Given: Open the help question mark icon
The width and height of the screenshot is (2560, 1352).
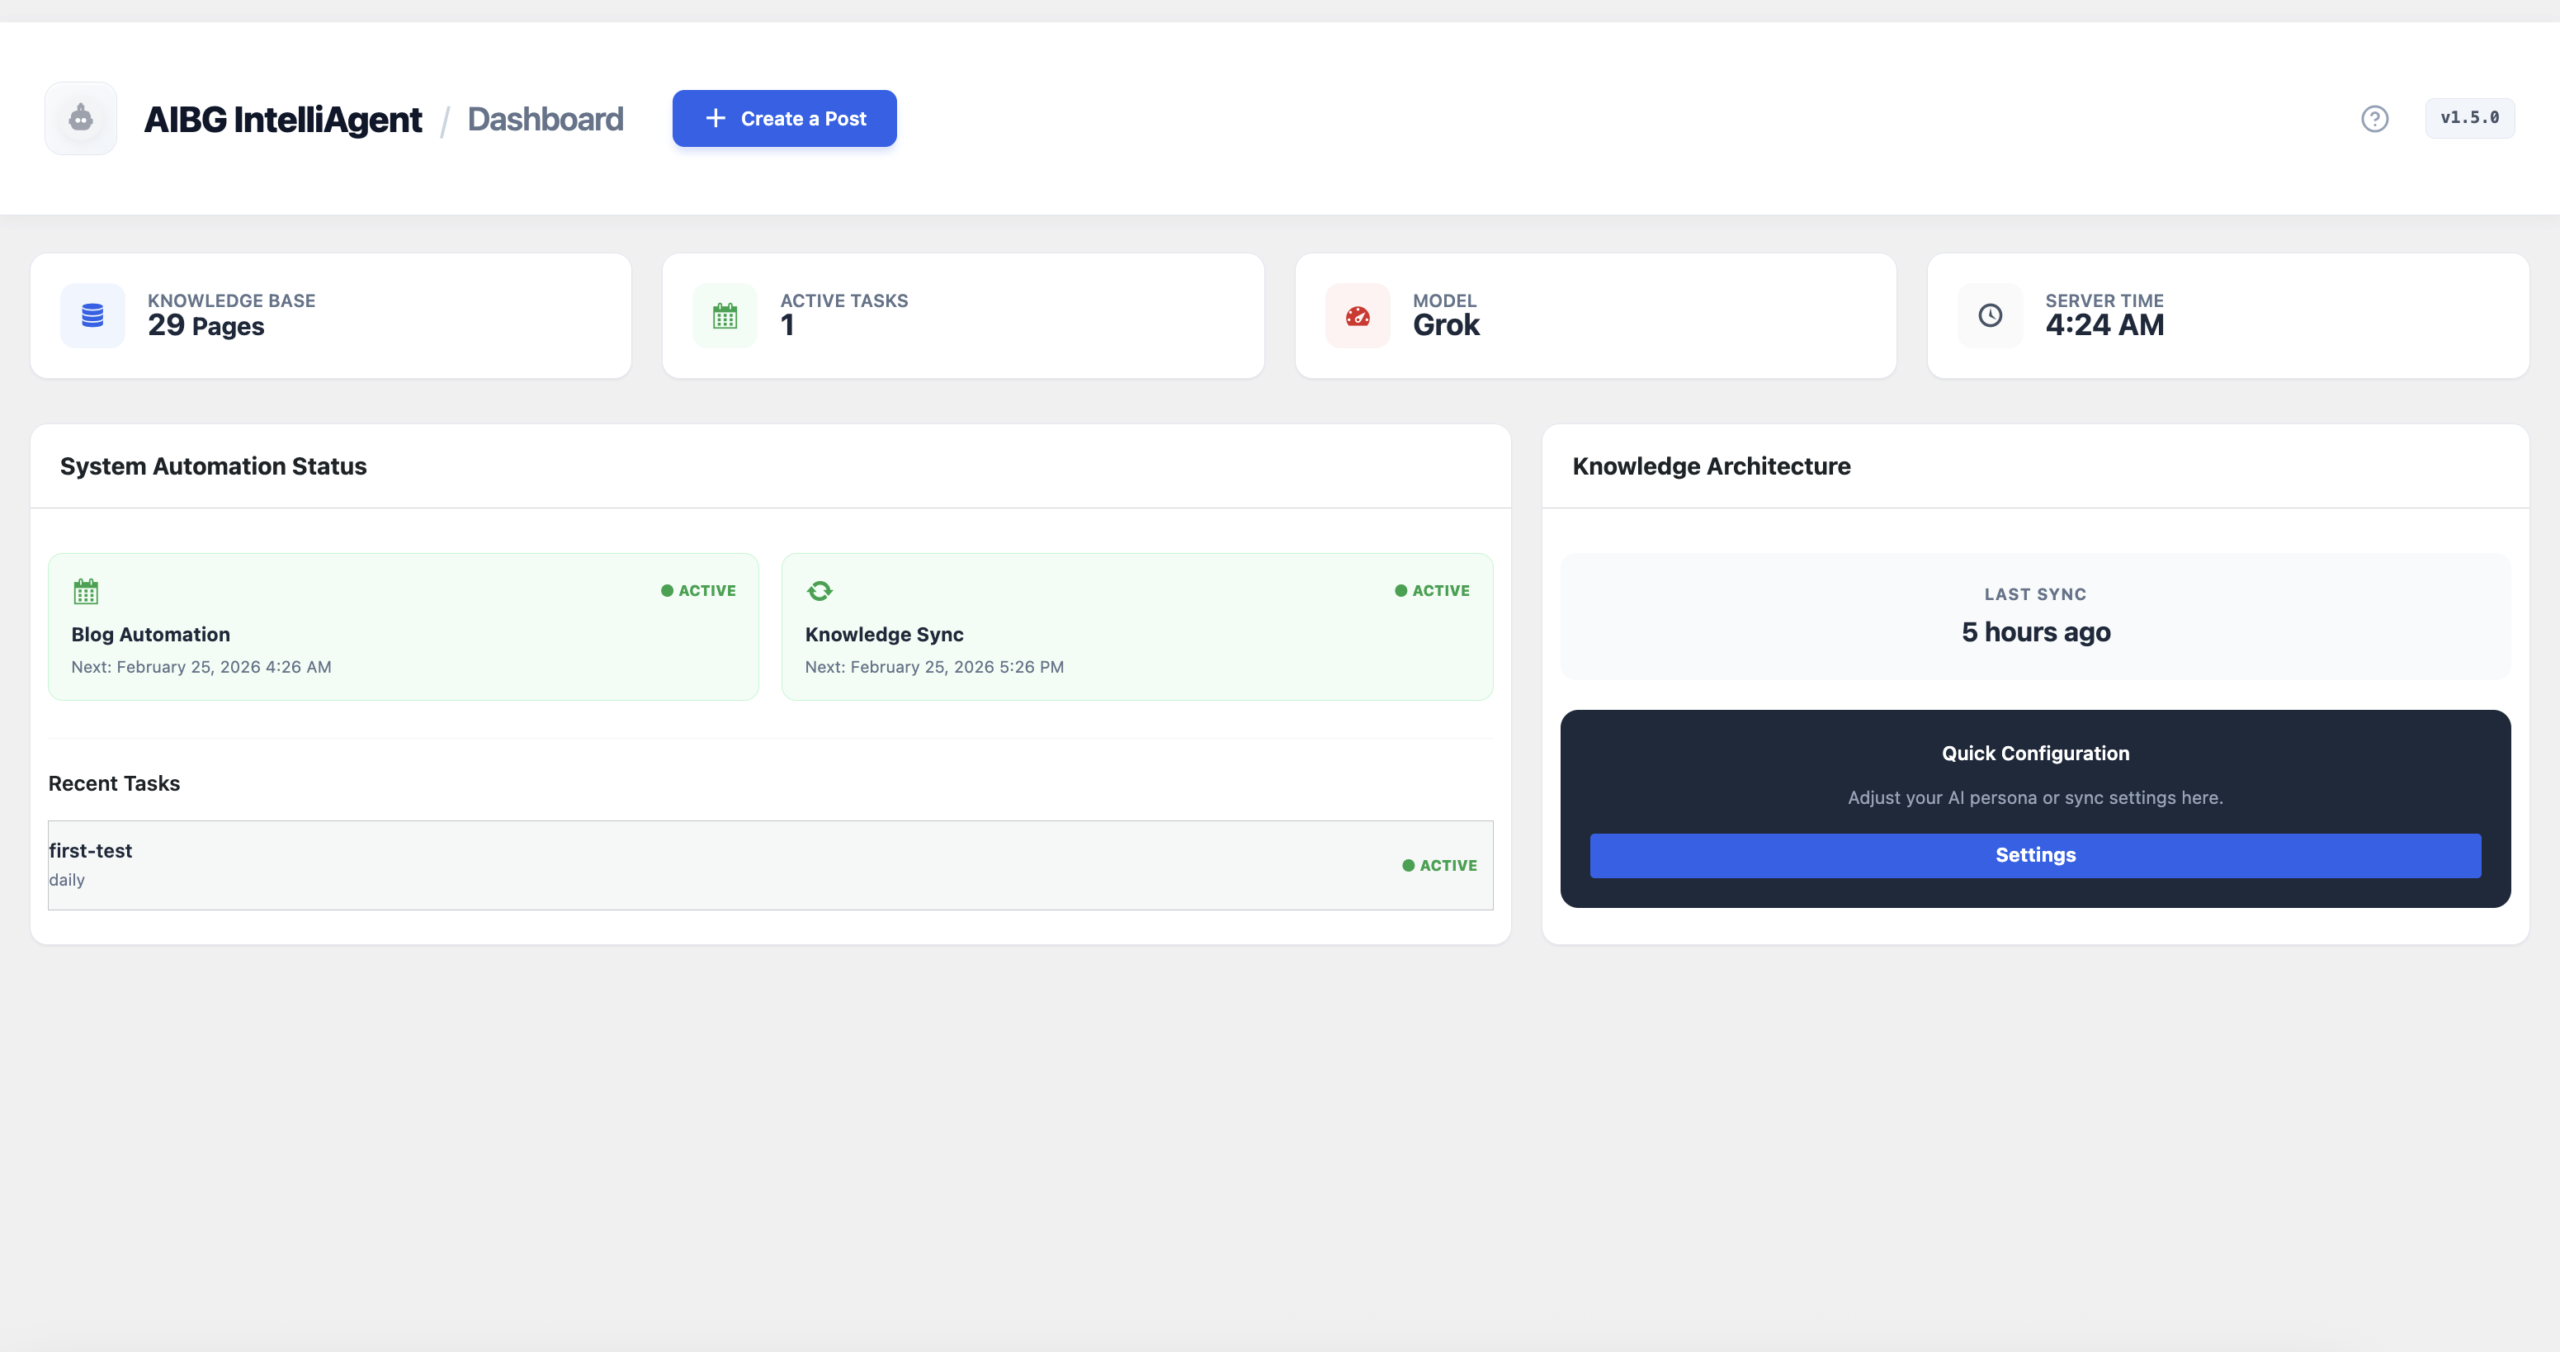Looking at the screenshot, I should (2375, 118).
